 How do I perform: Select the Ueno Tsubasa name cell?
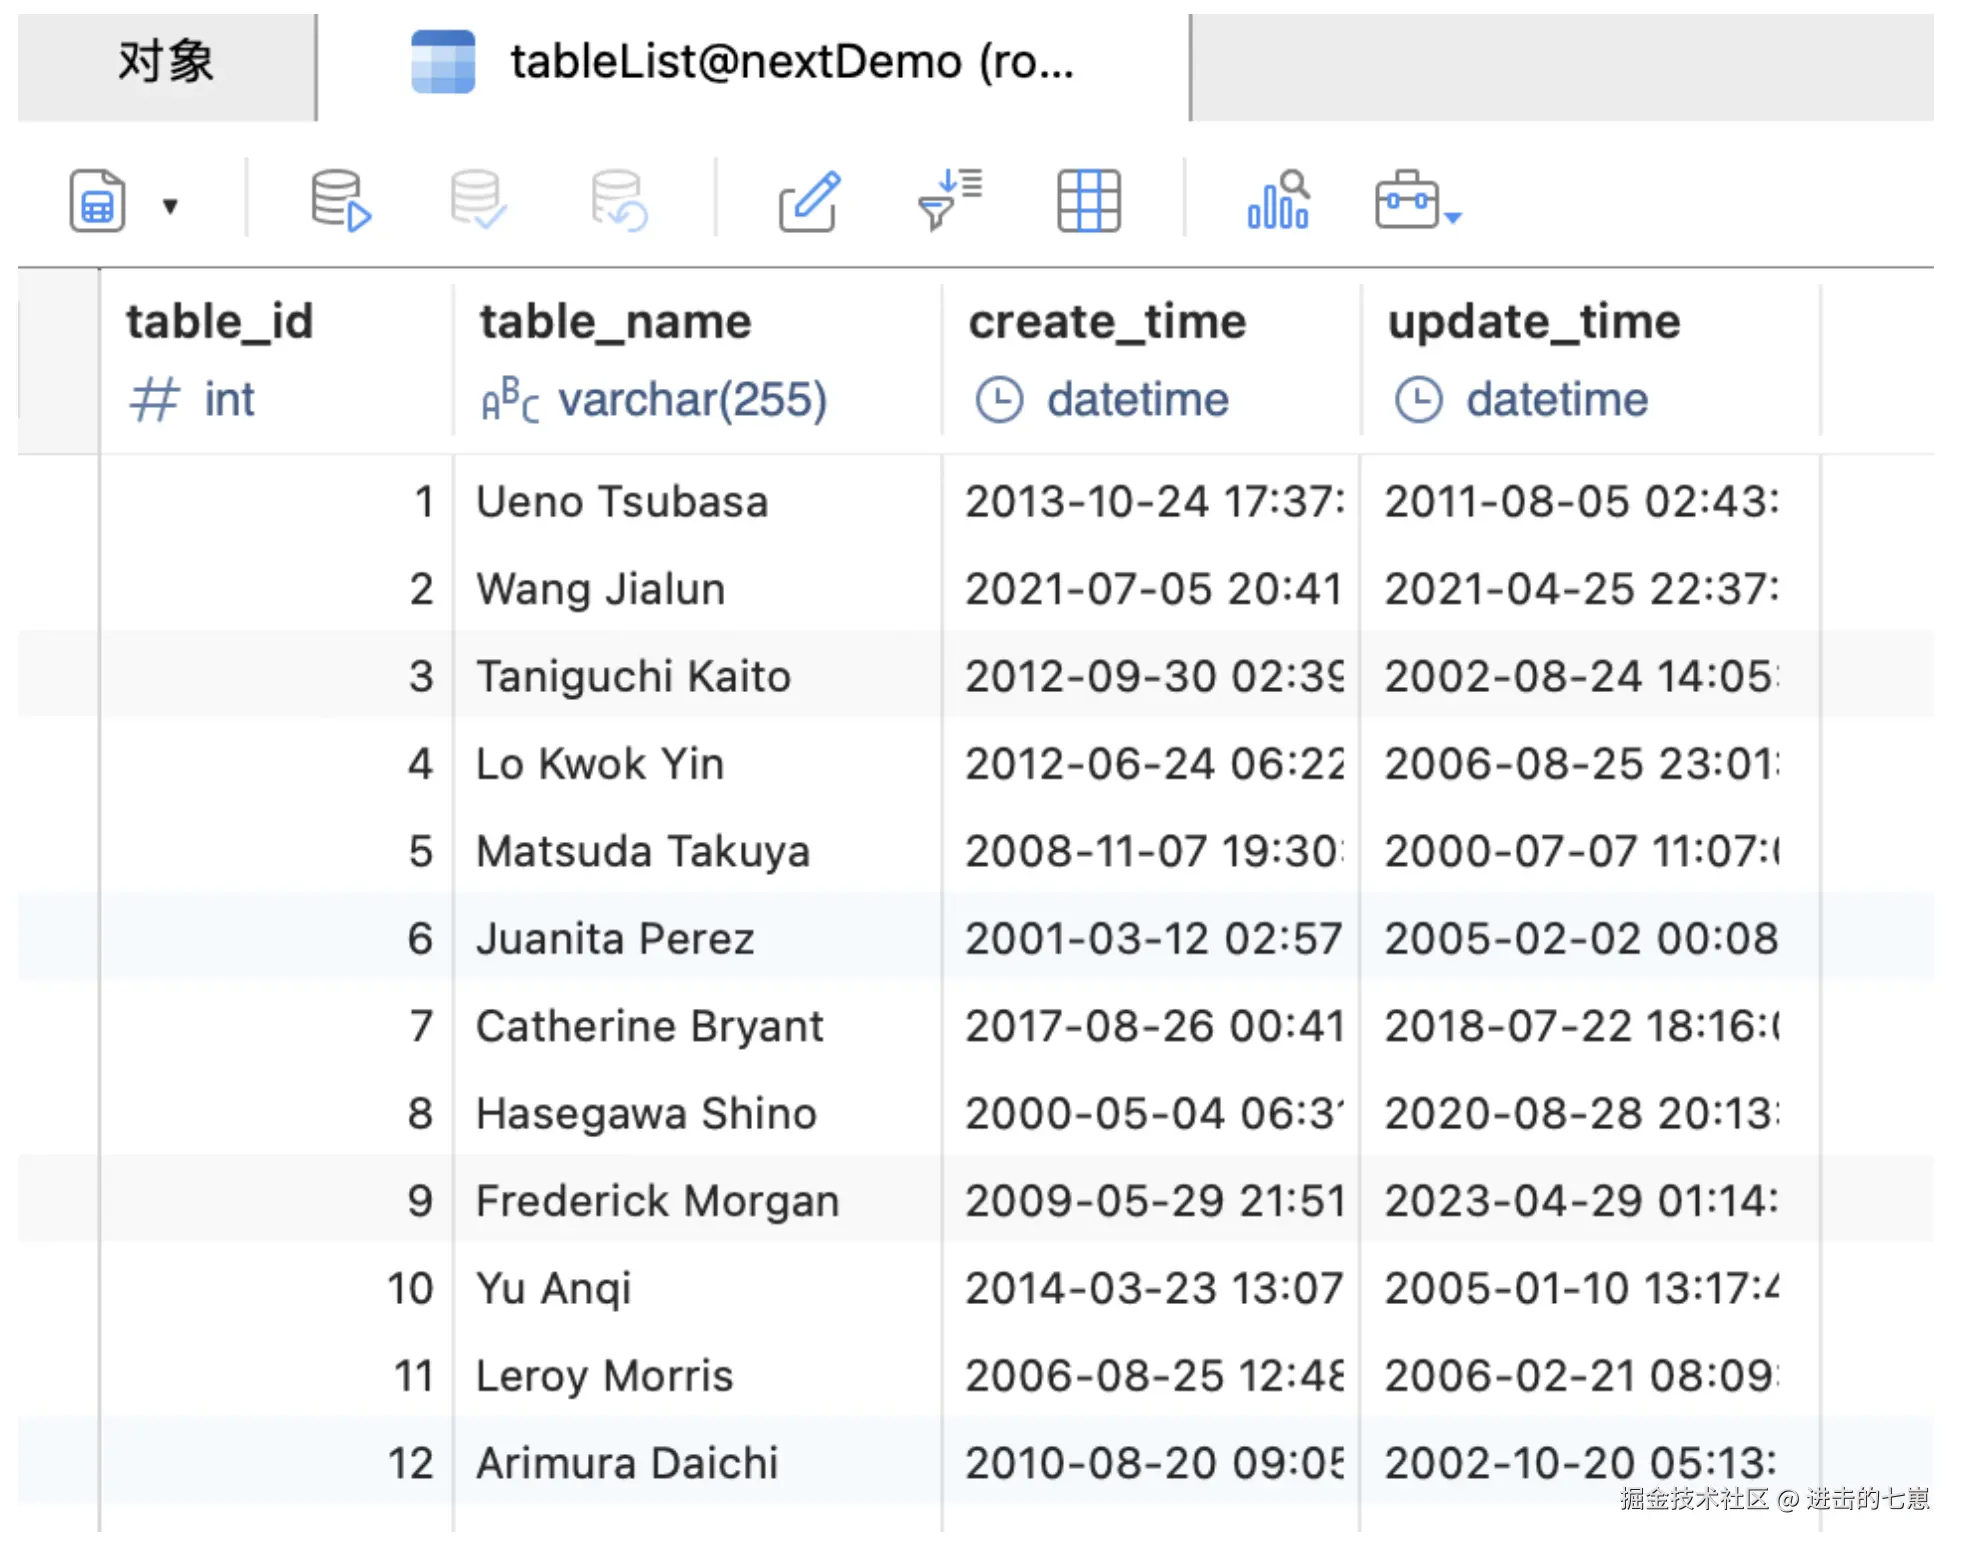pyautogui.click(x=622, y=502)
